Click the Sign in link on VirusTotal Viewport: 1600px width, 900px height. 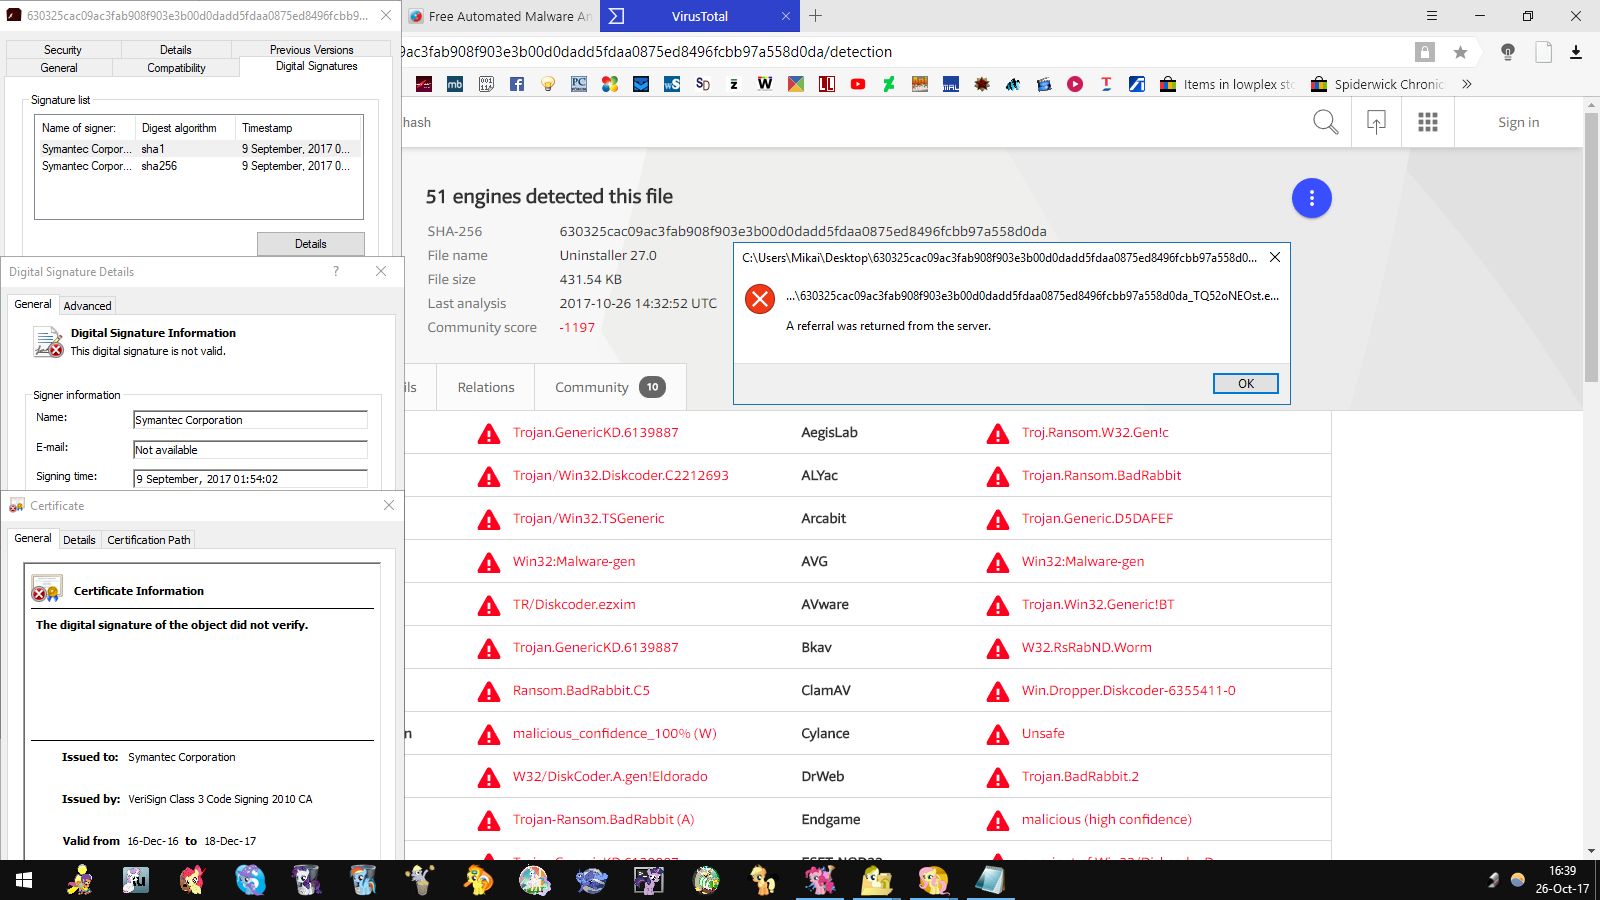(1518, 122)
